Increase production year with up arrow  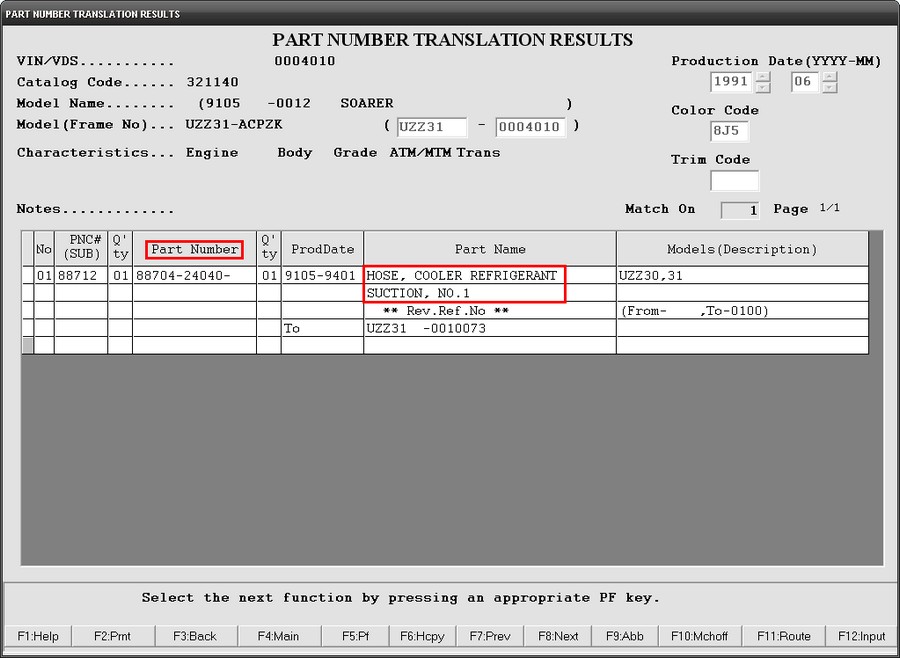pyautogui.click(x=763, y=77)
